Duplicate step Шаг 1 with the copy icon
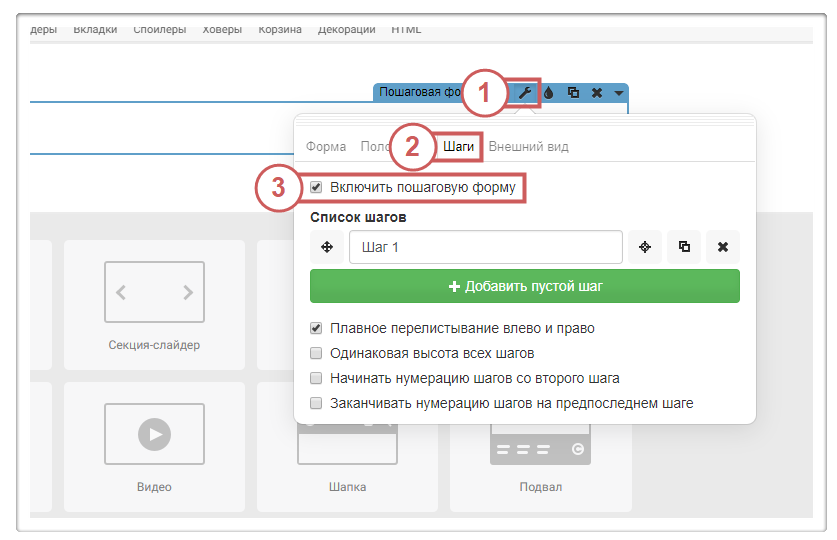 coord(684,247)
